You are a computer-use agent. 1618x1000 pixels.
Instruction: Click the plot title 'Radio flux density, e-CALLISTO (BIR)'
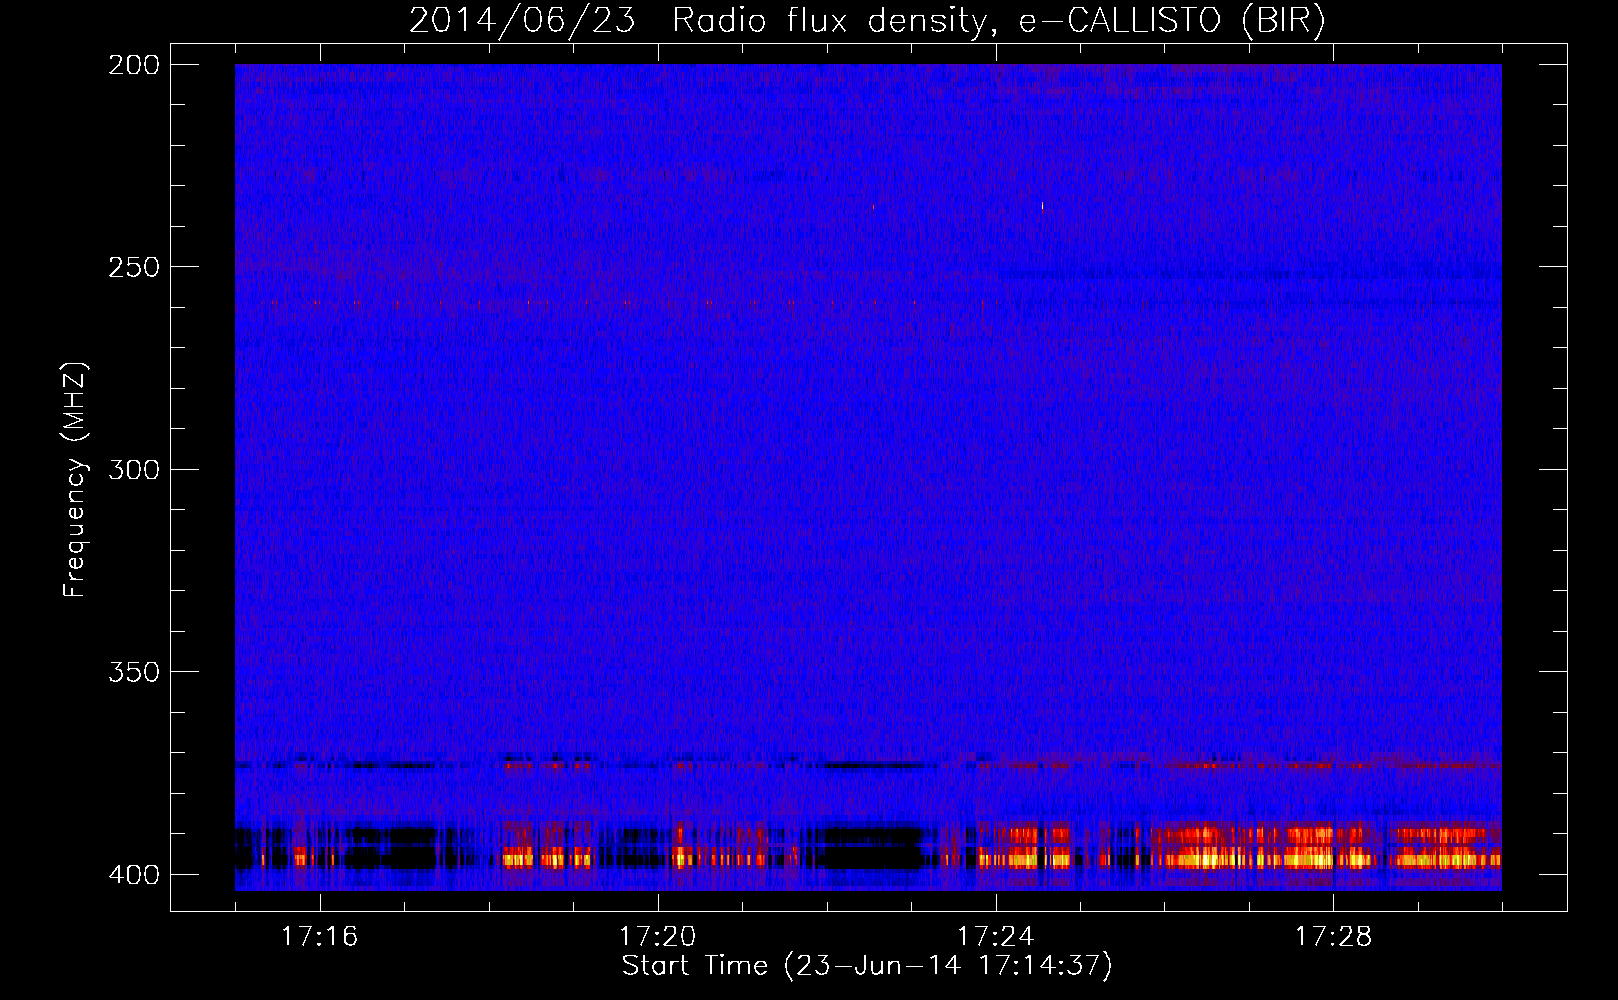point(999,21)
